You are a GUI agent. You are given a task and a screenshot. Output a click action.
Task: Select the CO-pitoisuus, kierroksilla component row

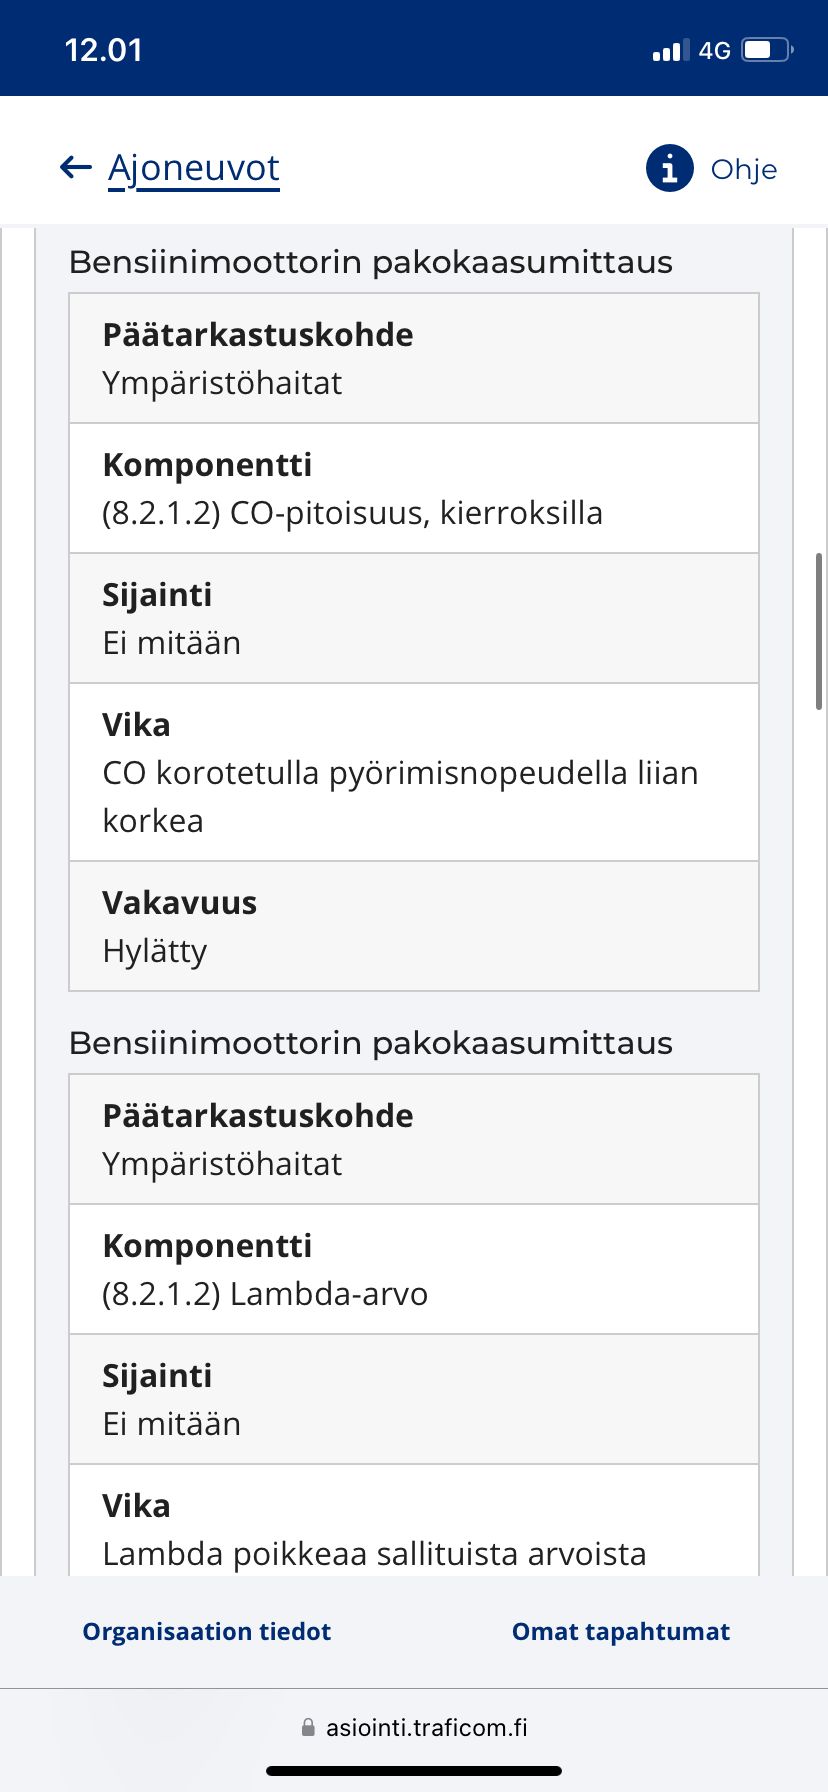click(414, 488)
